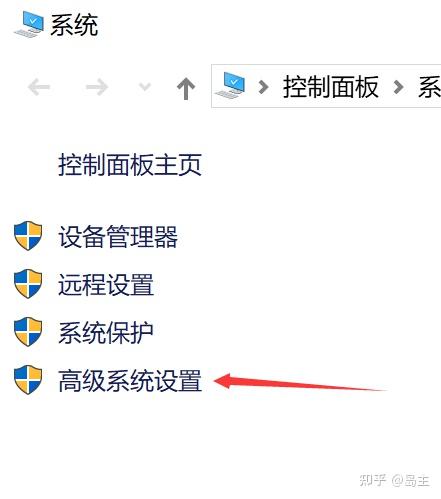Go up one level with up arrow
This screenshot has width=441, height=499.
point(186,89)
